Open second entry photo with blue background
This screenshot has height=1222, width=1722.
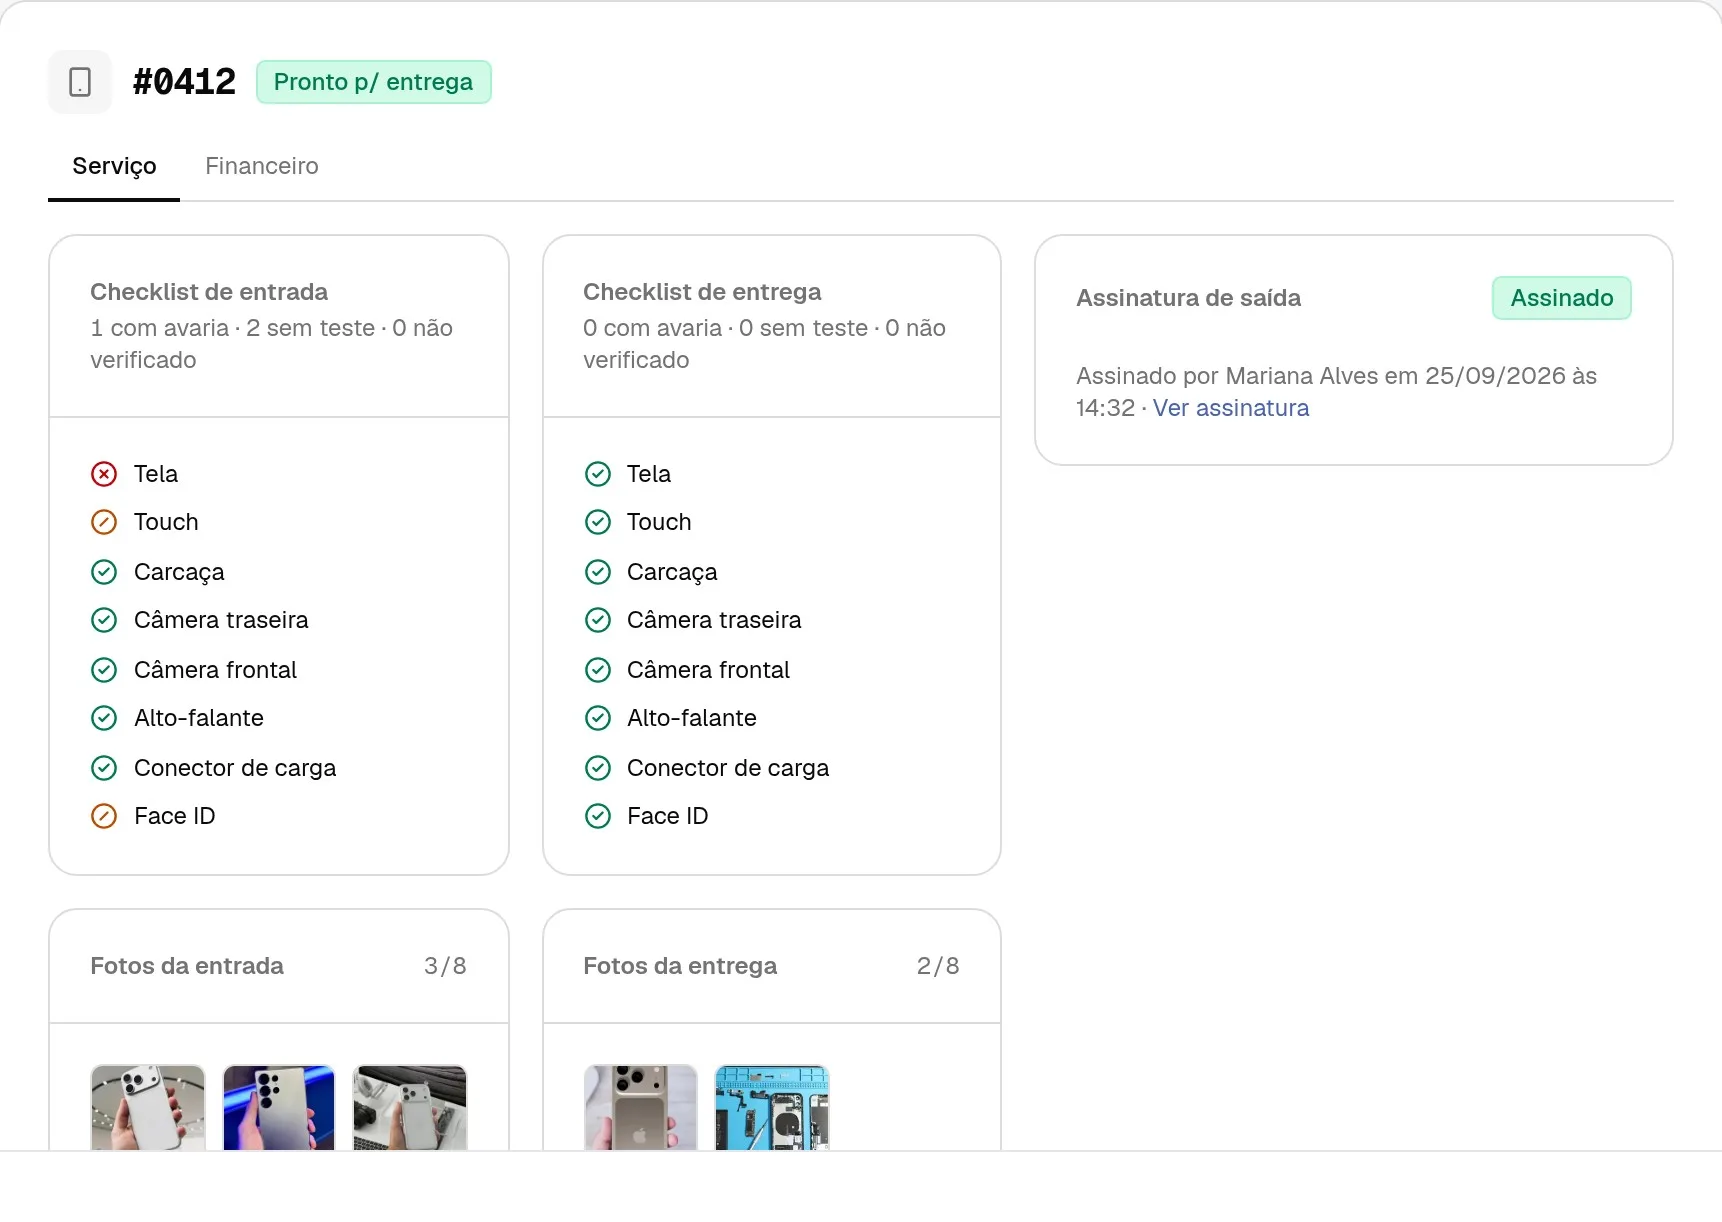tap(279, 1107)
